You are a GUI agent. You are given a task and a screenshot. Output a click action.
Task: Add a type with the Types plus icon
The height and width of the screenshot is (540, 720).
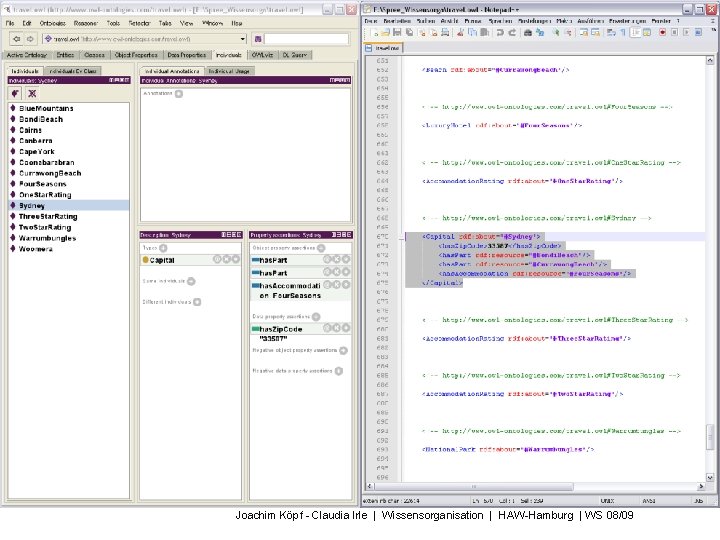pos(163,248)
